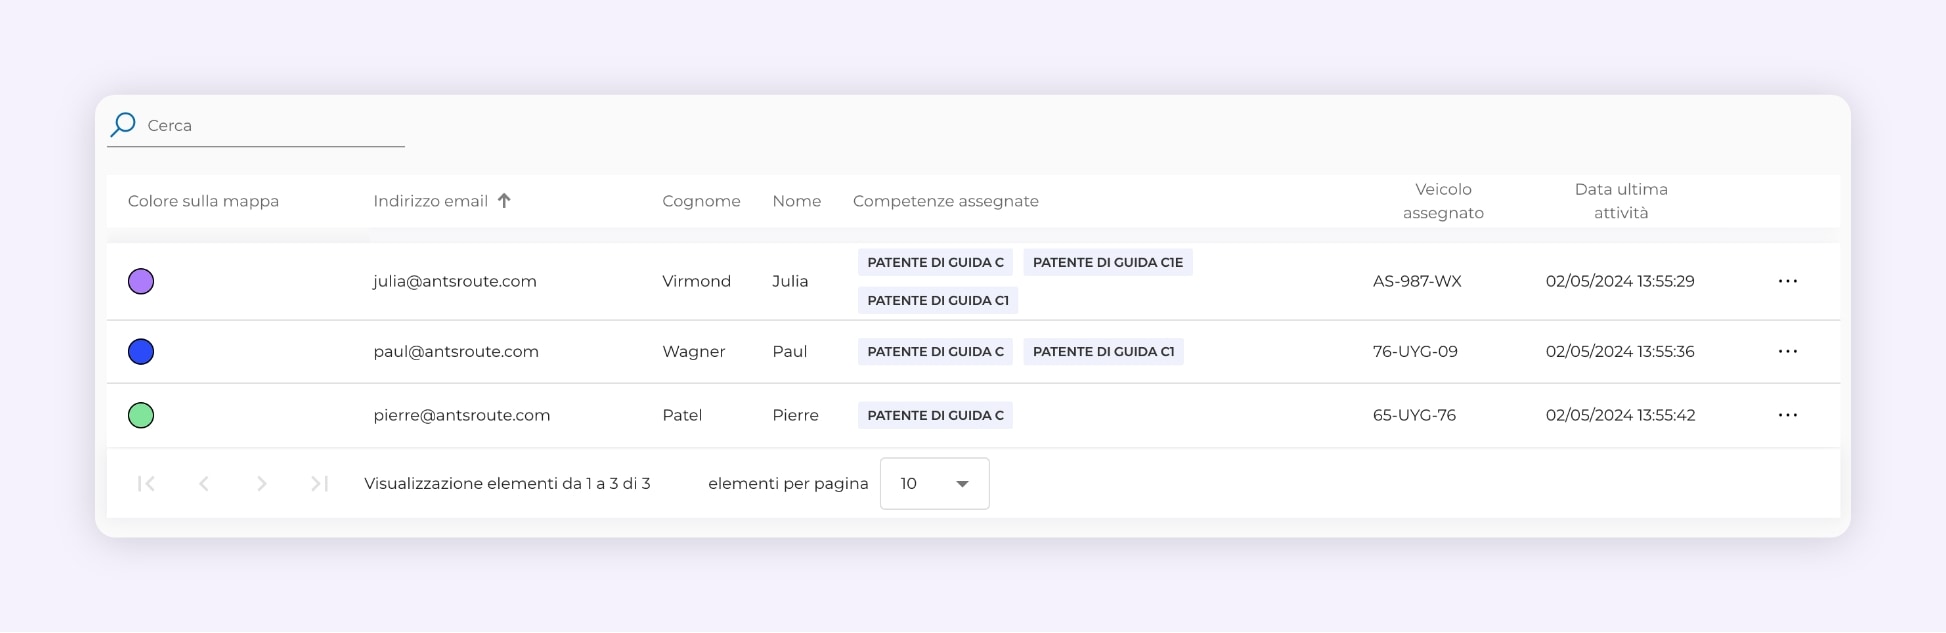This screenshot has height=633, width=1946.
Task: Open the three-dot menu for Paul's row
Action: pos(1787,352)
